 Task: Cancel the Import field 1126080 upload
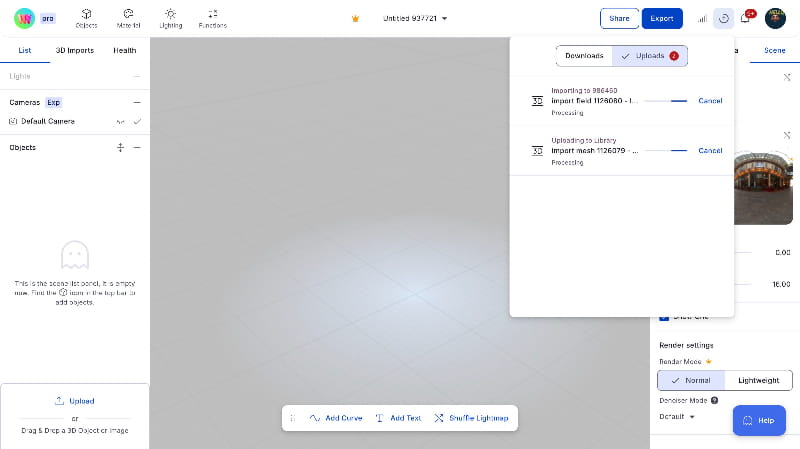click(x=710, y=101)
